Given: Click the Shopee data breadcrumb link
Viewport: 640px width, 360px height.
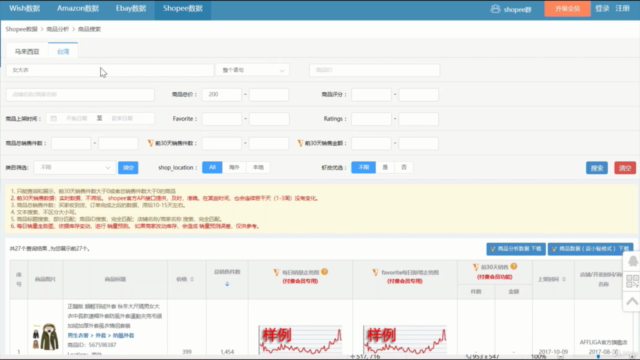Looking at the screenshot, I should (22, 29).
